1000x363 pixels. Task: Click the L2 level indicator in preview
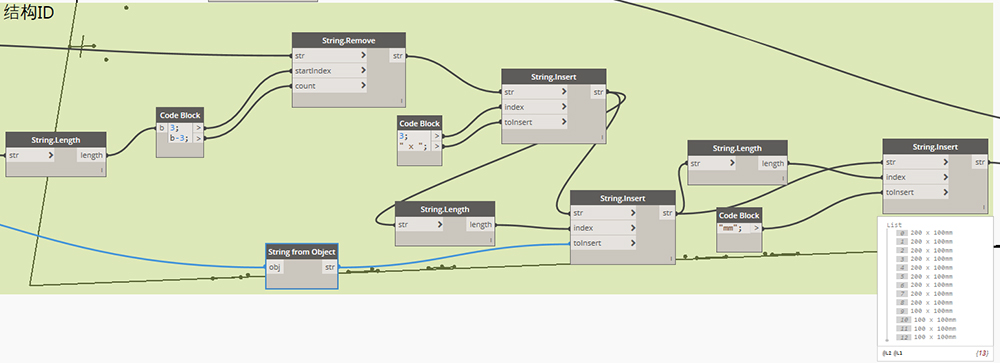tap(886, 353)
